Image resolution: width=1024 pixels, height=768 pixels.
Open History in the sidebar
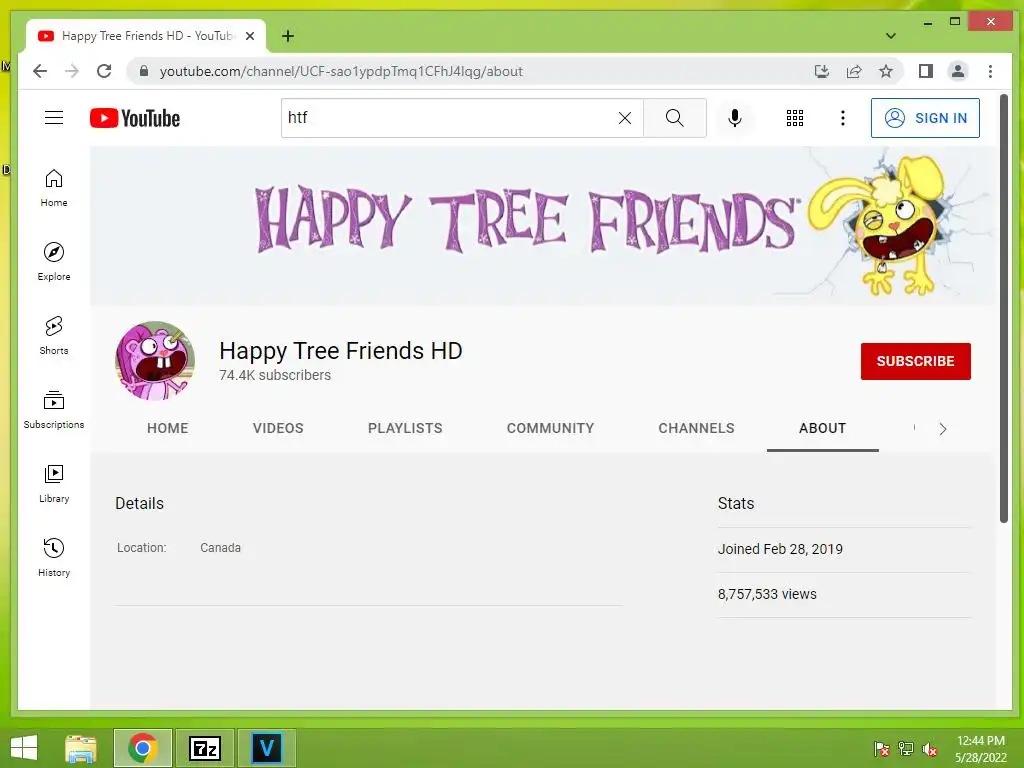pyautogui.click(x=54, y=557)
